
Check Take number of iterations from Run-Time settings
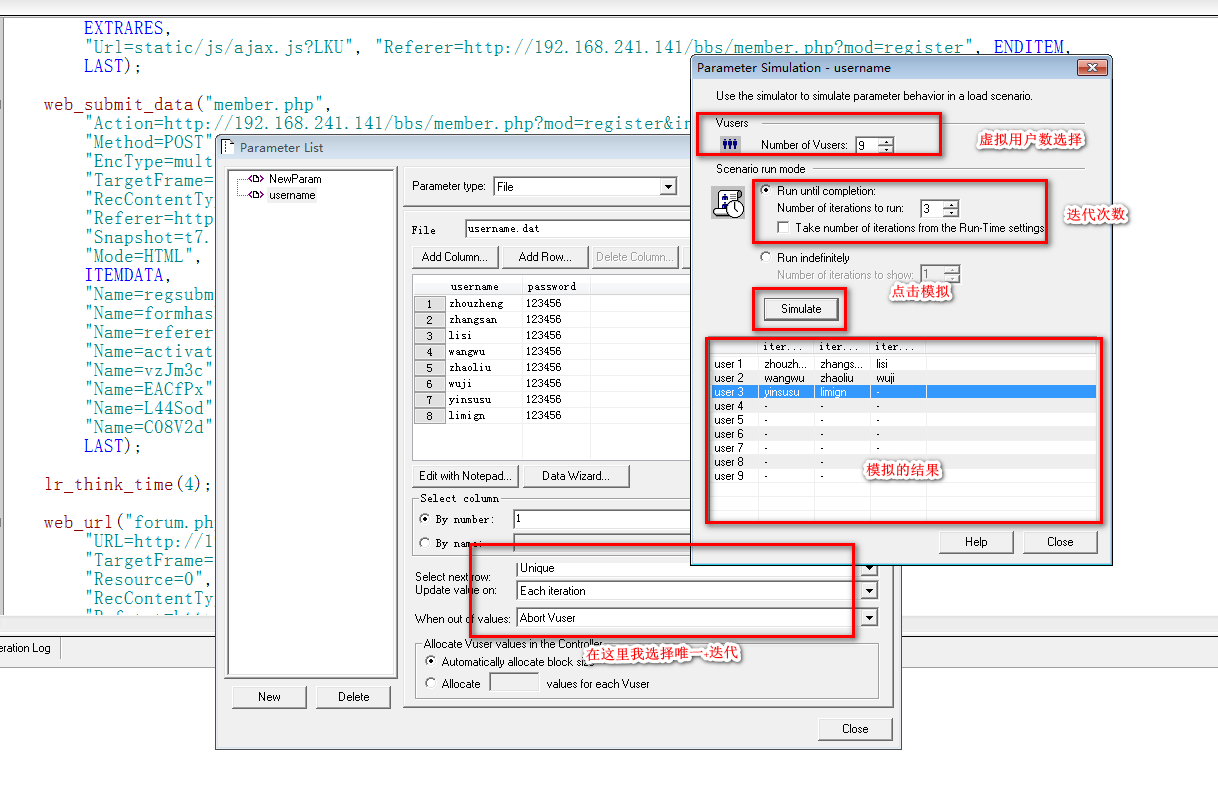pyautogui.click(x=781, y=225)
